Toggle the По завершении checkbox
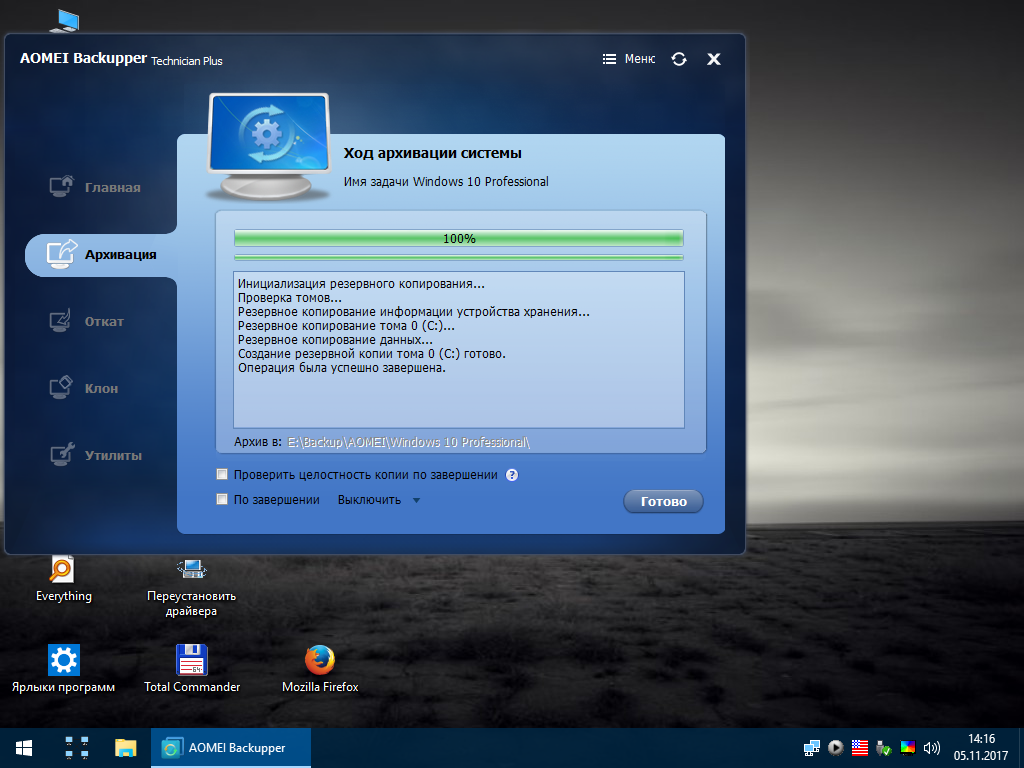 pos(222,500)
